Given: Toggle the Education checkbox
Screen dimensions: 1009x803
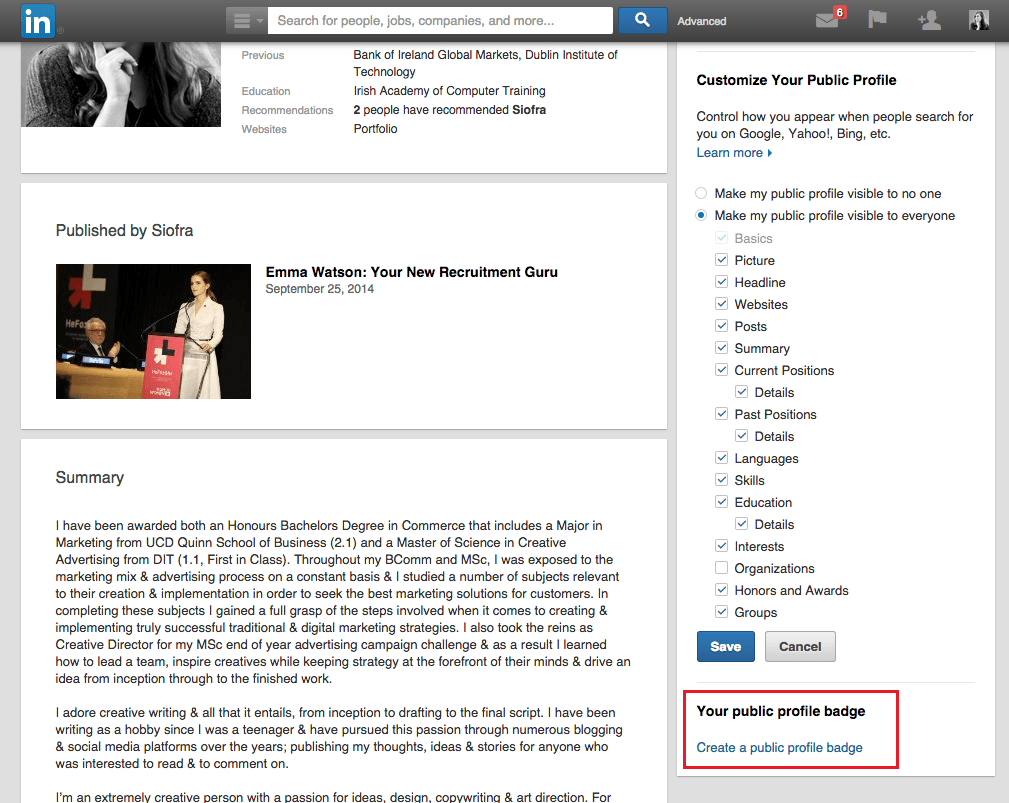Looking at the screenshot, I should 721,502.
